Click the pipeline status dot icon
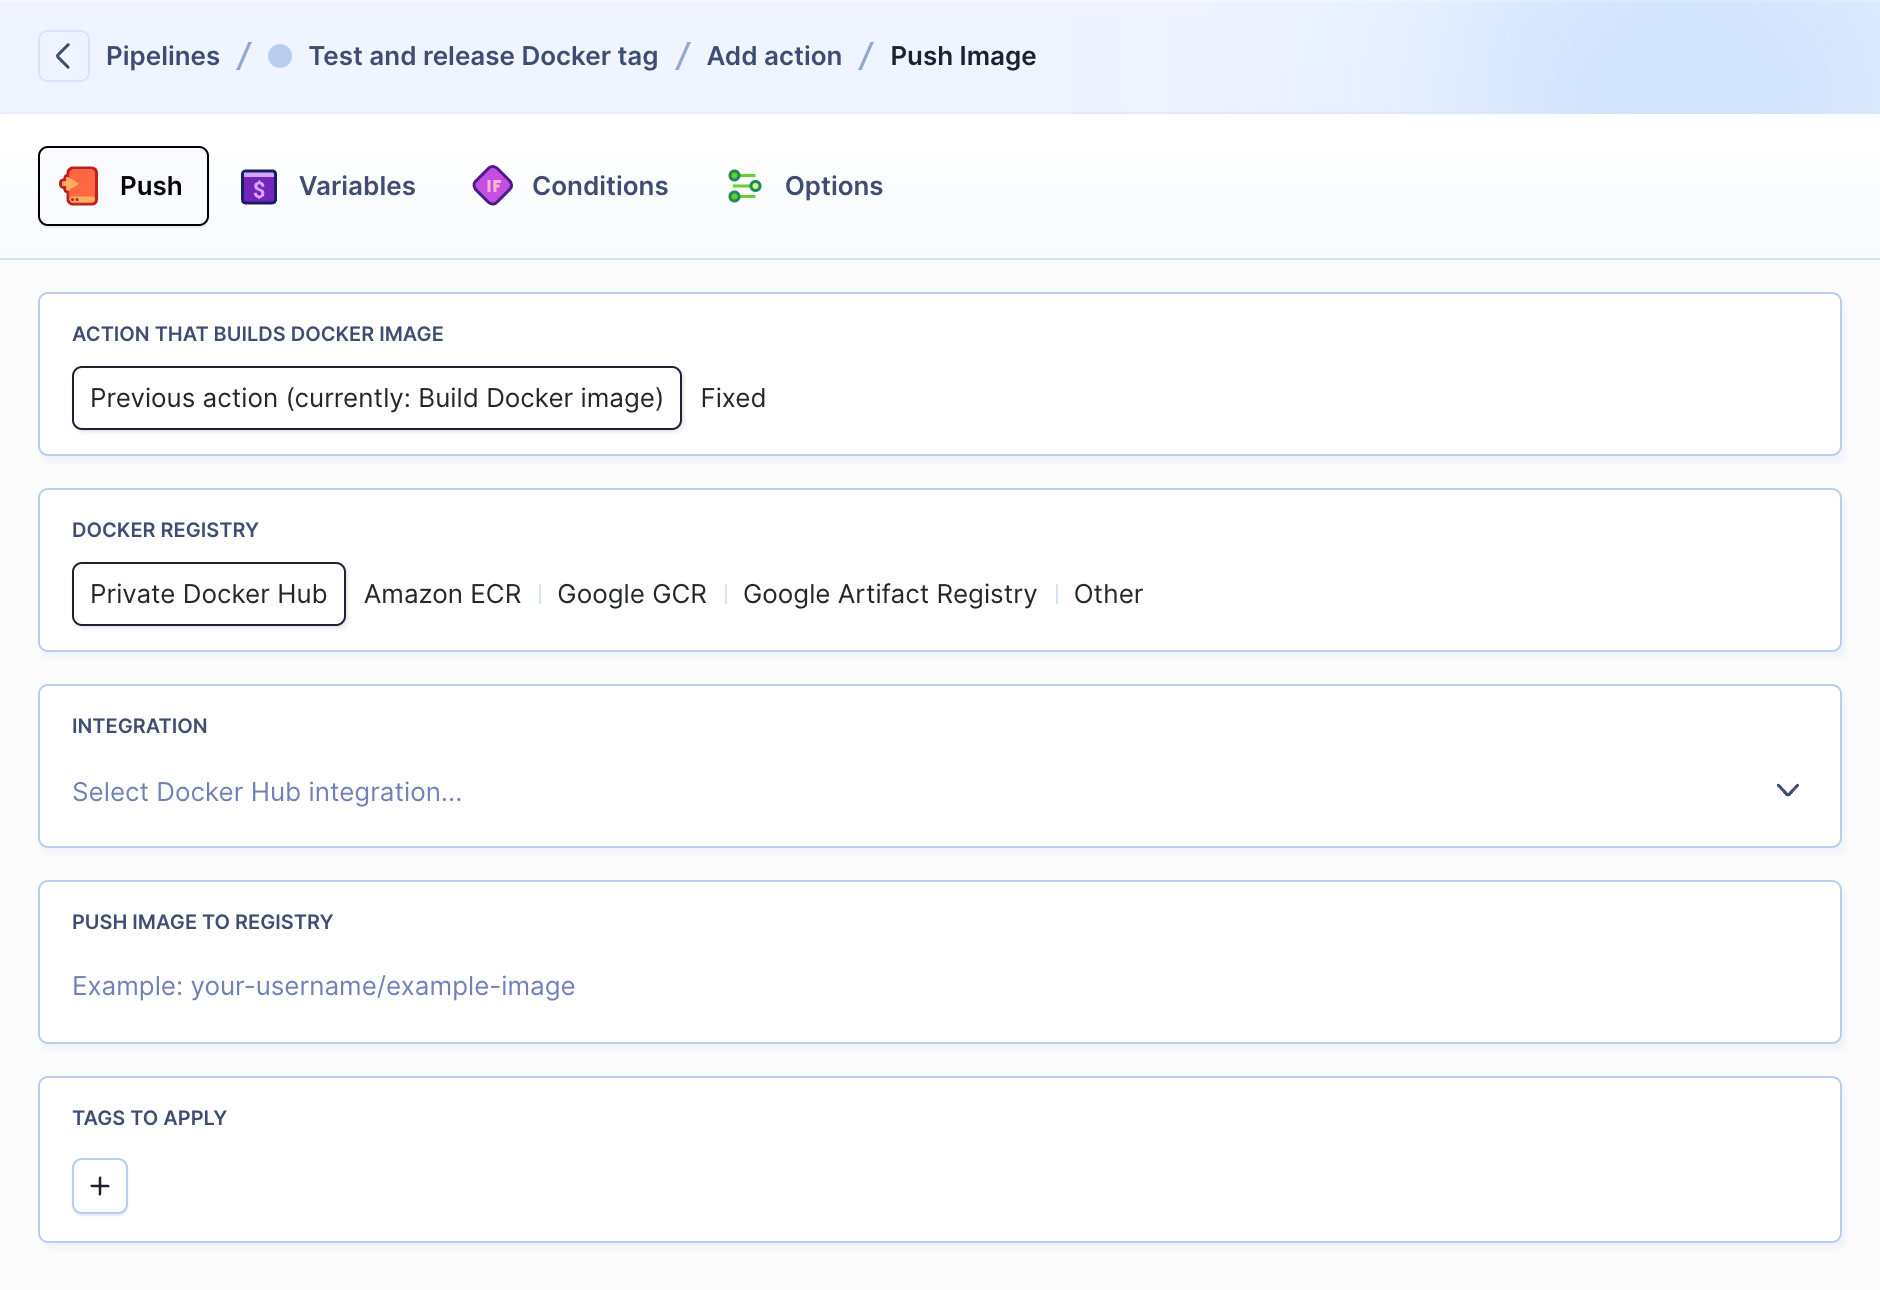Image resolution: width=1880 pixels, height=1290 pixels. click(280, 56)
